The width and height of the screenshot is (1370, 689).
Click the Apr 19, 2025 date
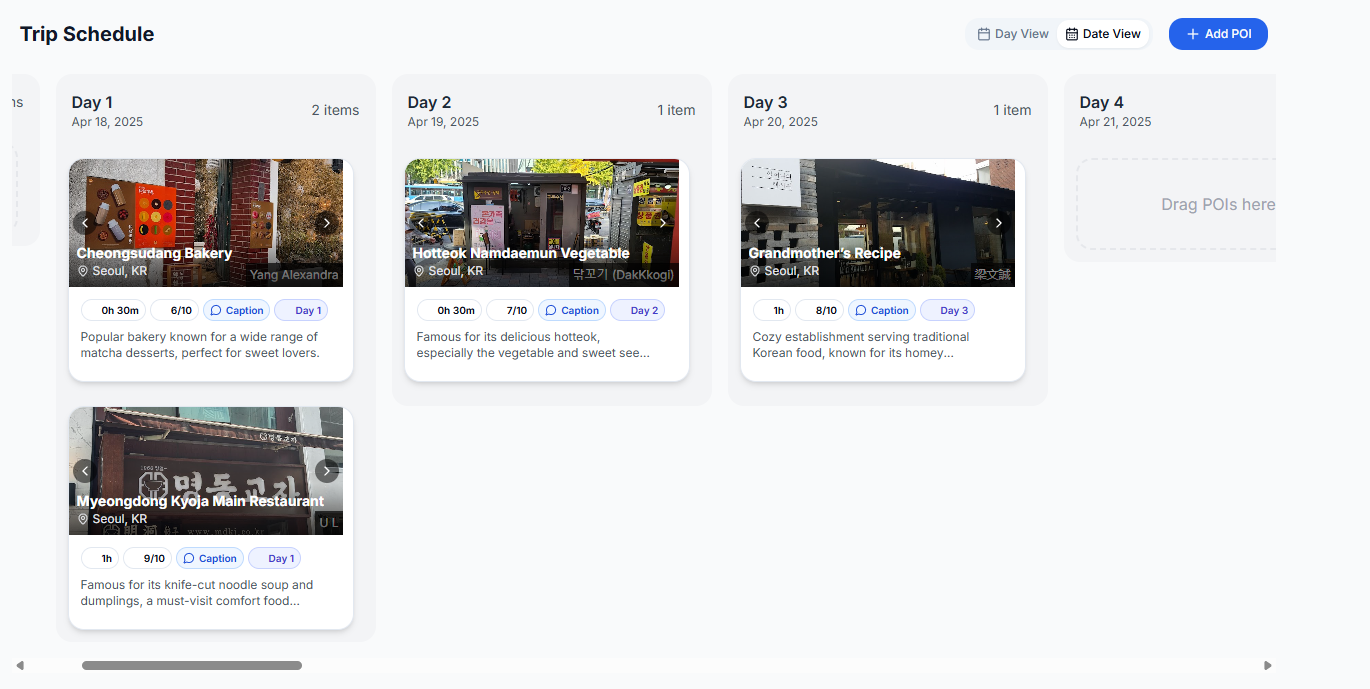pyautogui.click(x=443, y=122)
